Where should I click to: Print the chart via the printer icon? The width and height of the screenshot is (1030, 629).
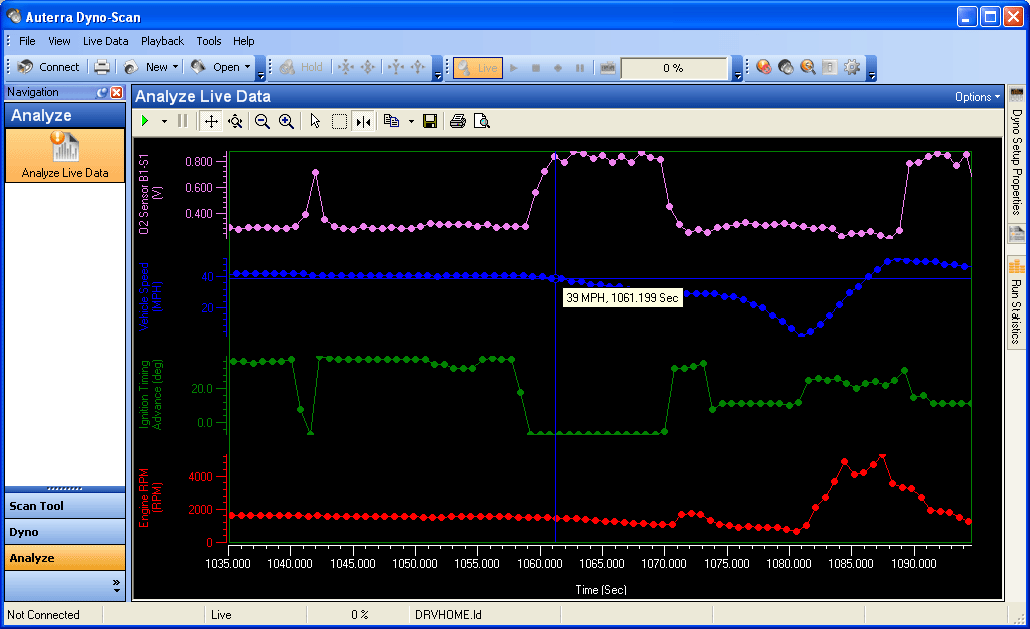tap(457, 121)
